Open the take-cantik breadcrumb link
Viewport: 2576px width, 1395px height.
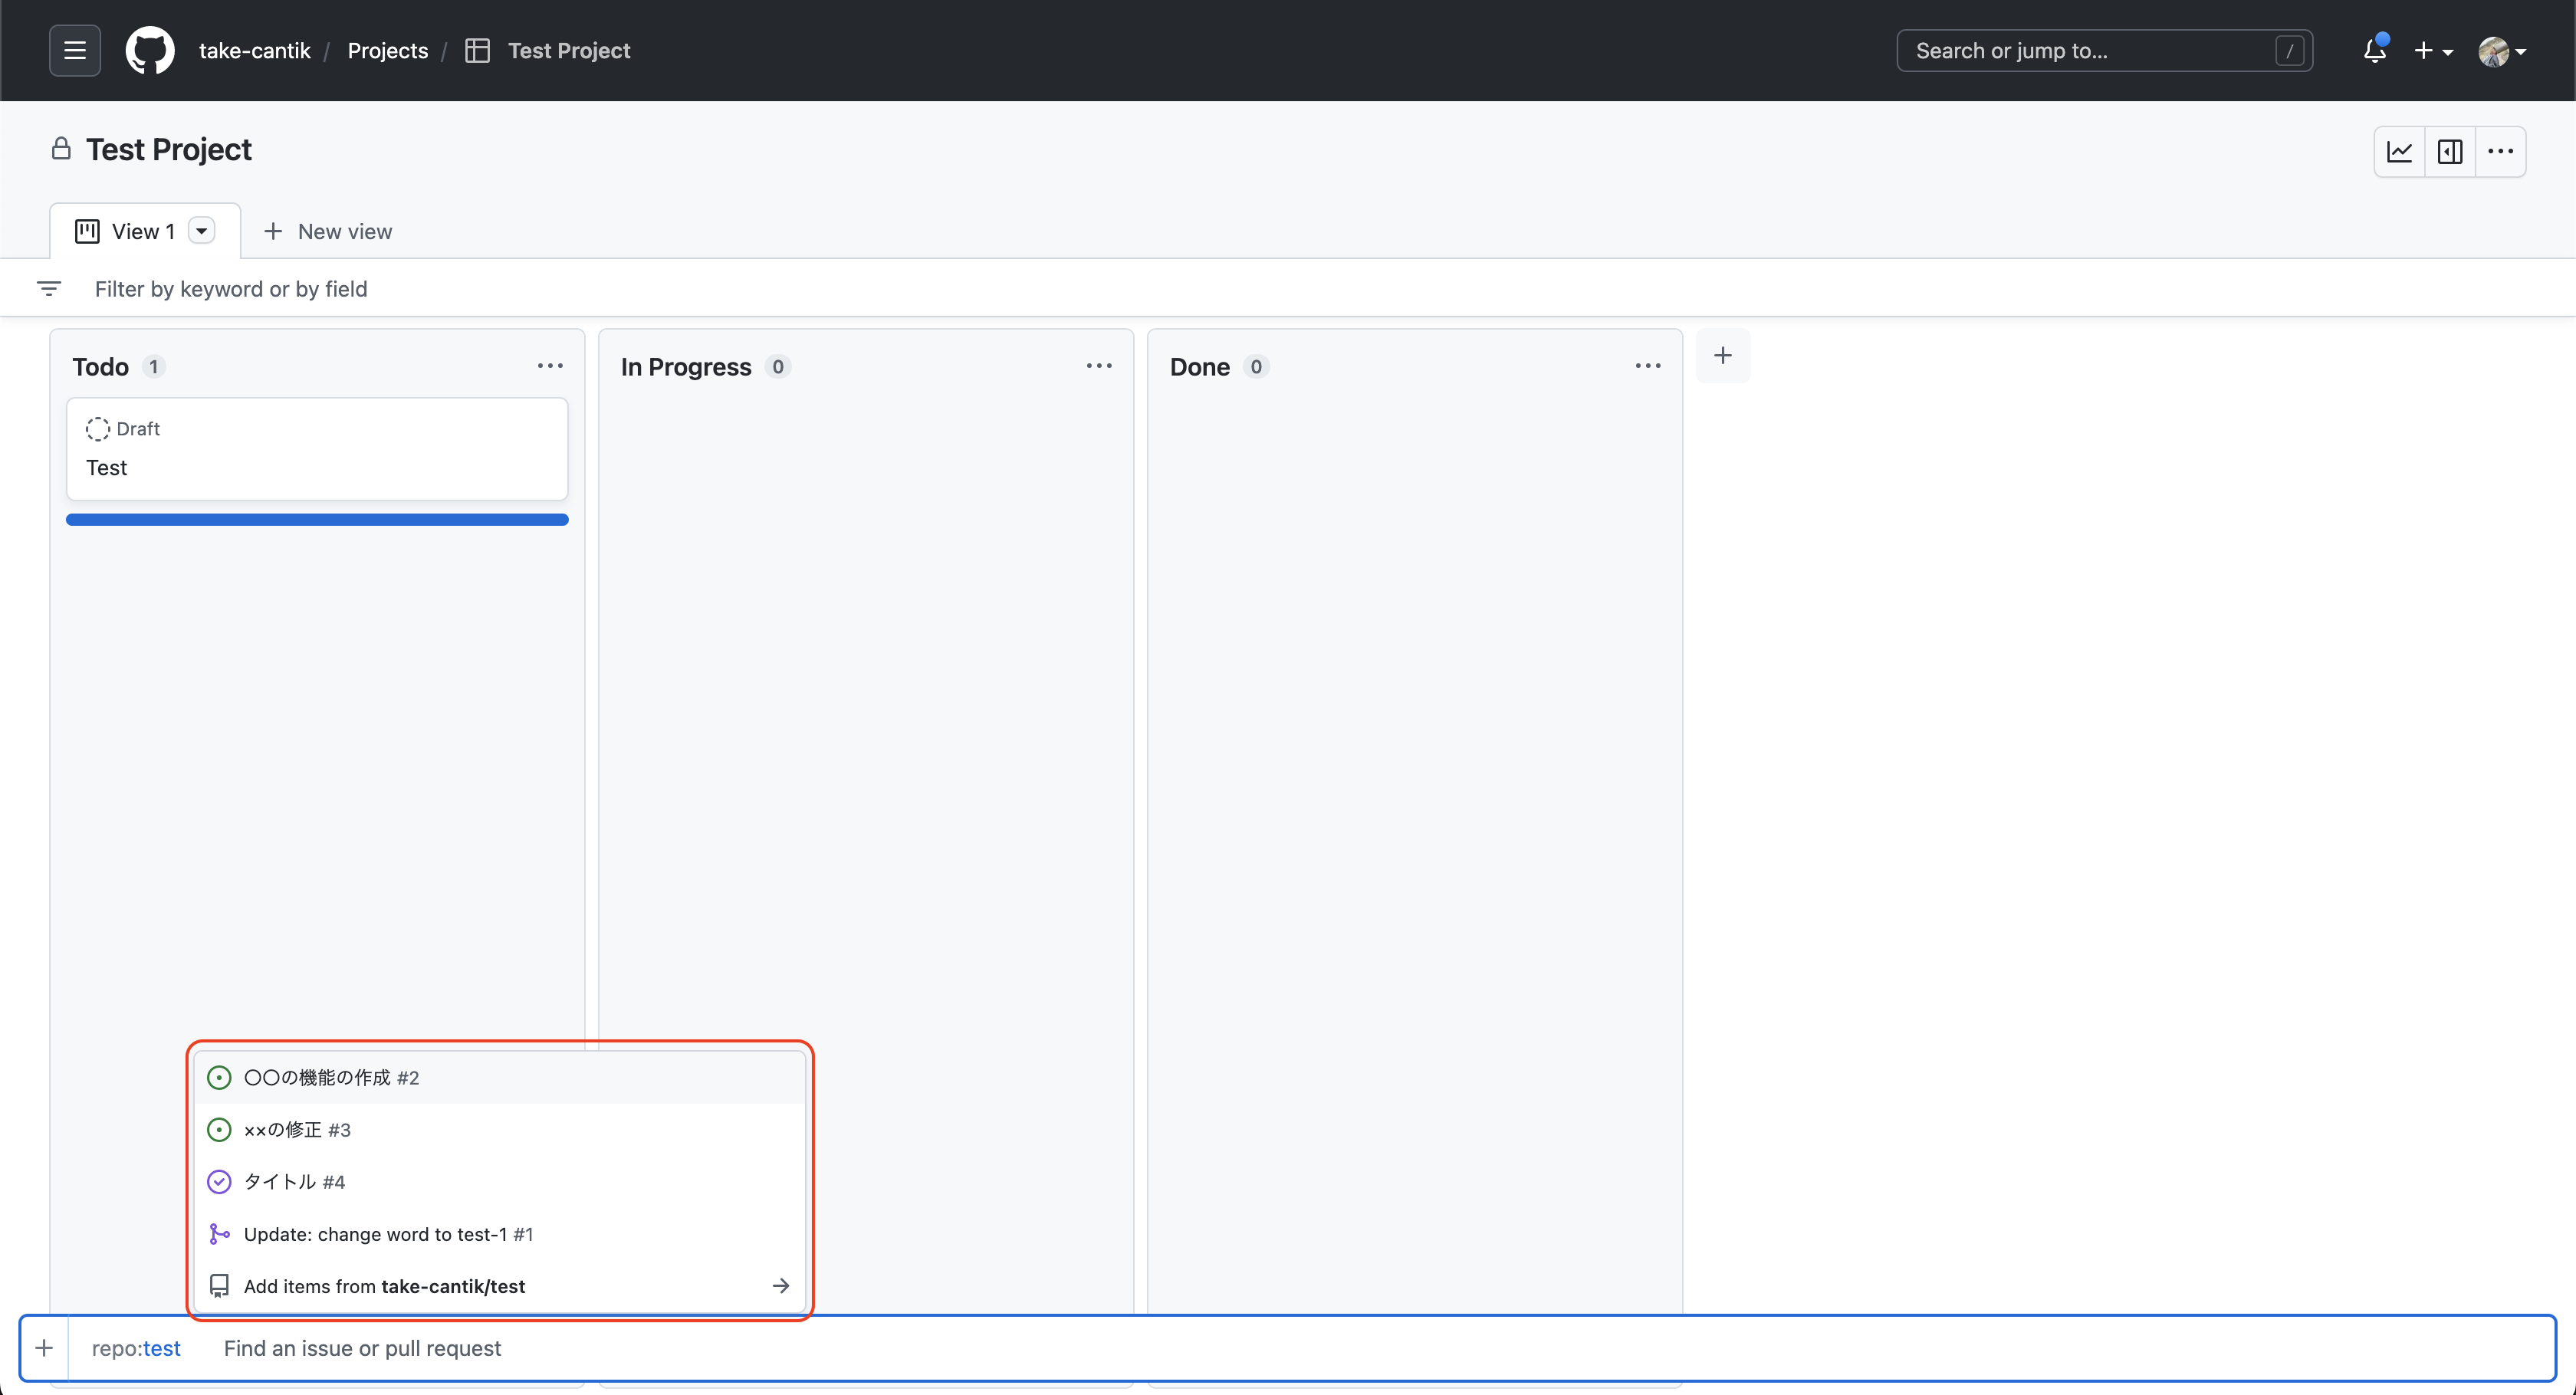pos(254,49)
